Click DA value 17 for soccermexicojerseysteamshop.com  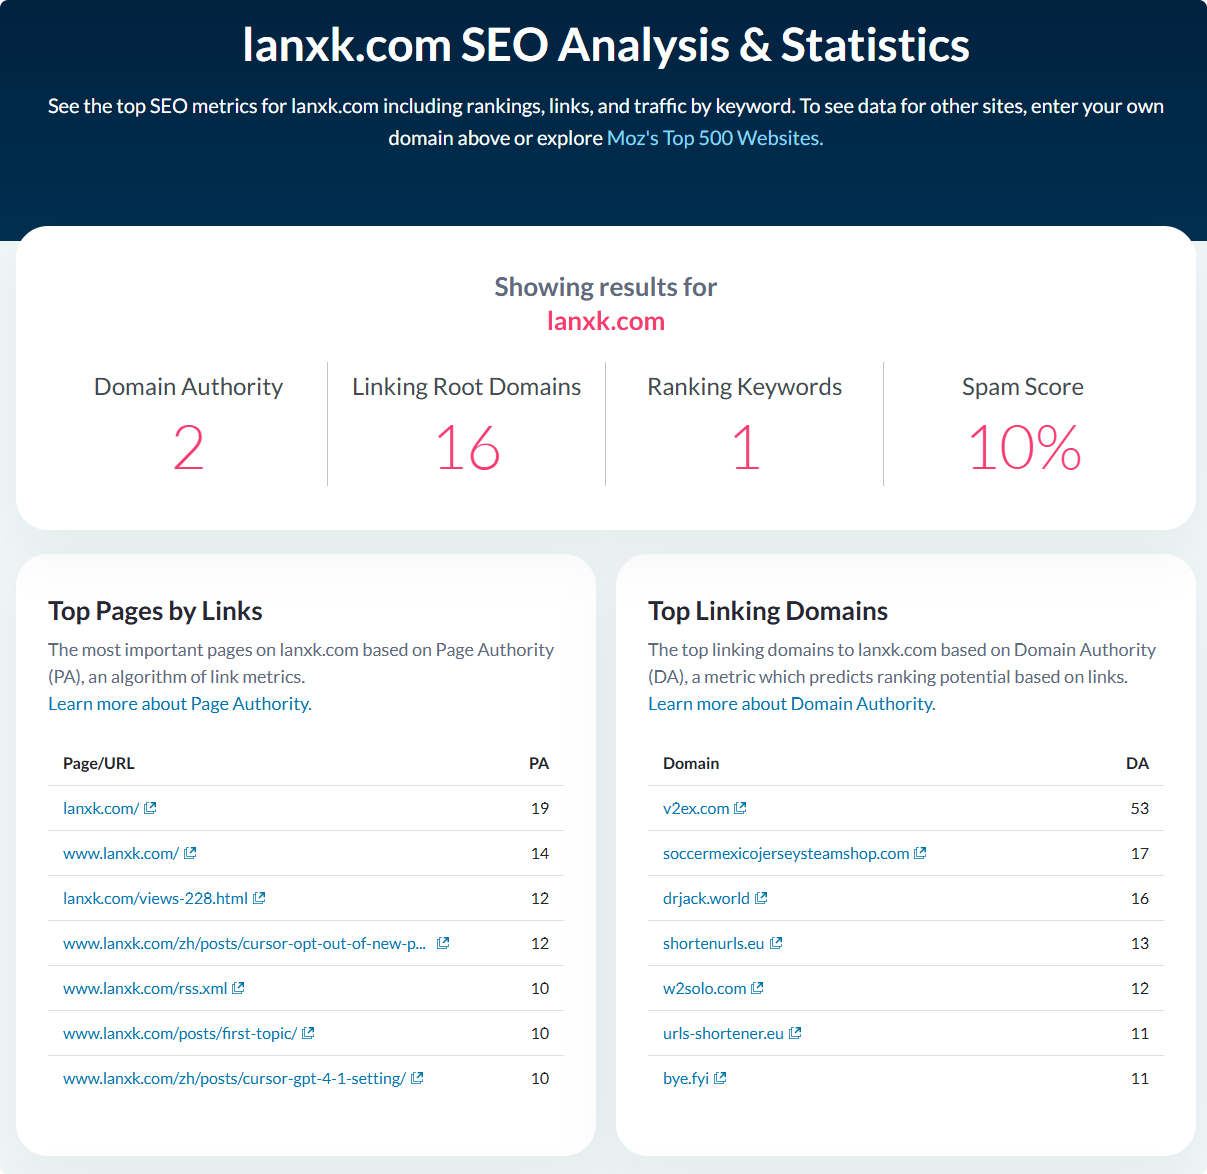point(1140,853)
